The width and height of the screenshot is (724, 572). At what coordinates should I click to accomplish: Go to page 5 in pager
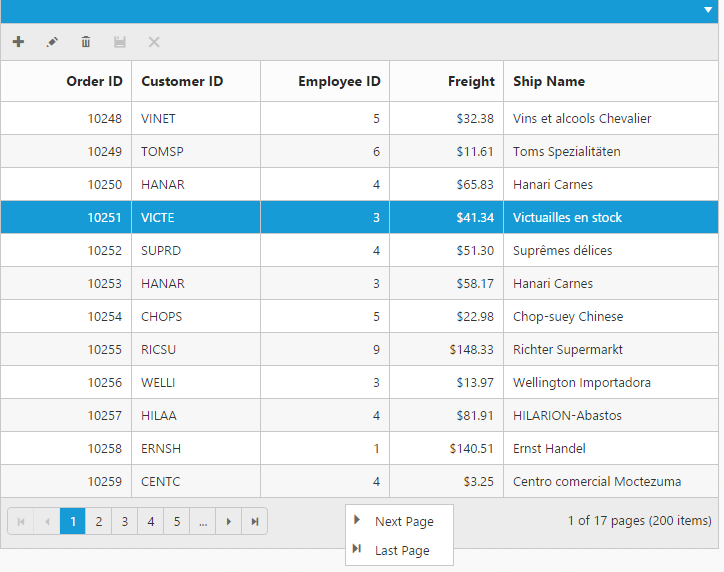tap(177, 521)
